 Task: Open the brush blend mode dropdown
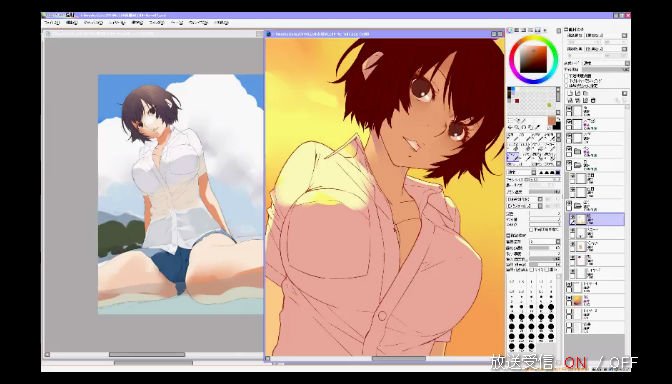click(x=522, y=172)
